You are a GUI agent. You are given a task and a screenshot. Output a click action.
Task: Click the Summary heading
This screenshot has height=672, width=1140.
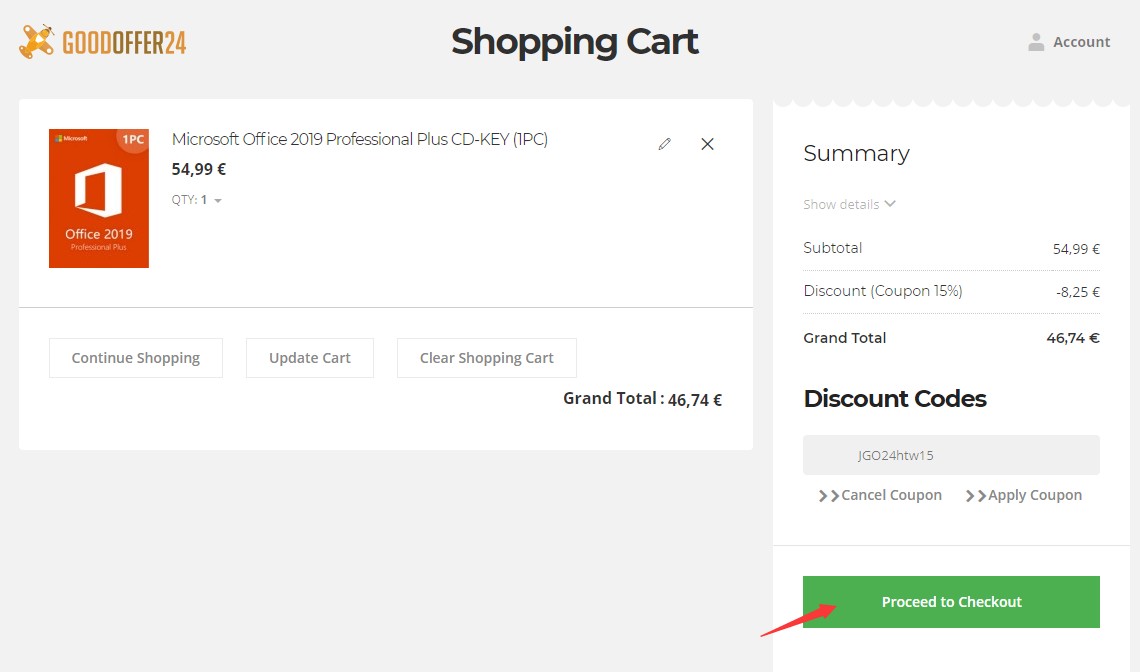[856, 153]
